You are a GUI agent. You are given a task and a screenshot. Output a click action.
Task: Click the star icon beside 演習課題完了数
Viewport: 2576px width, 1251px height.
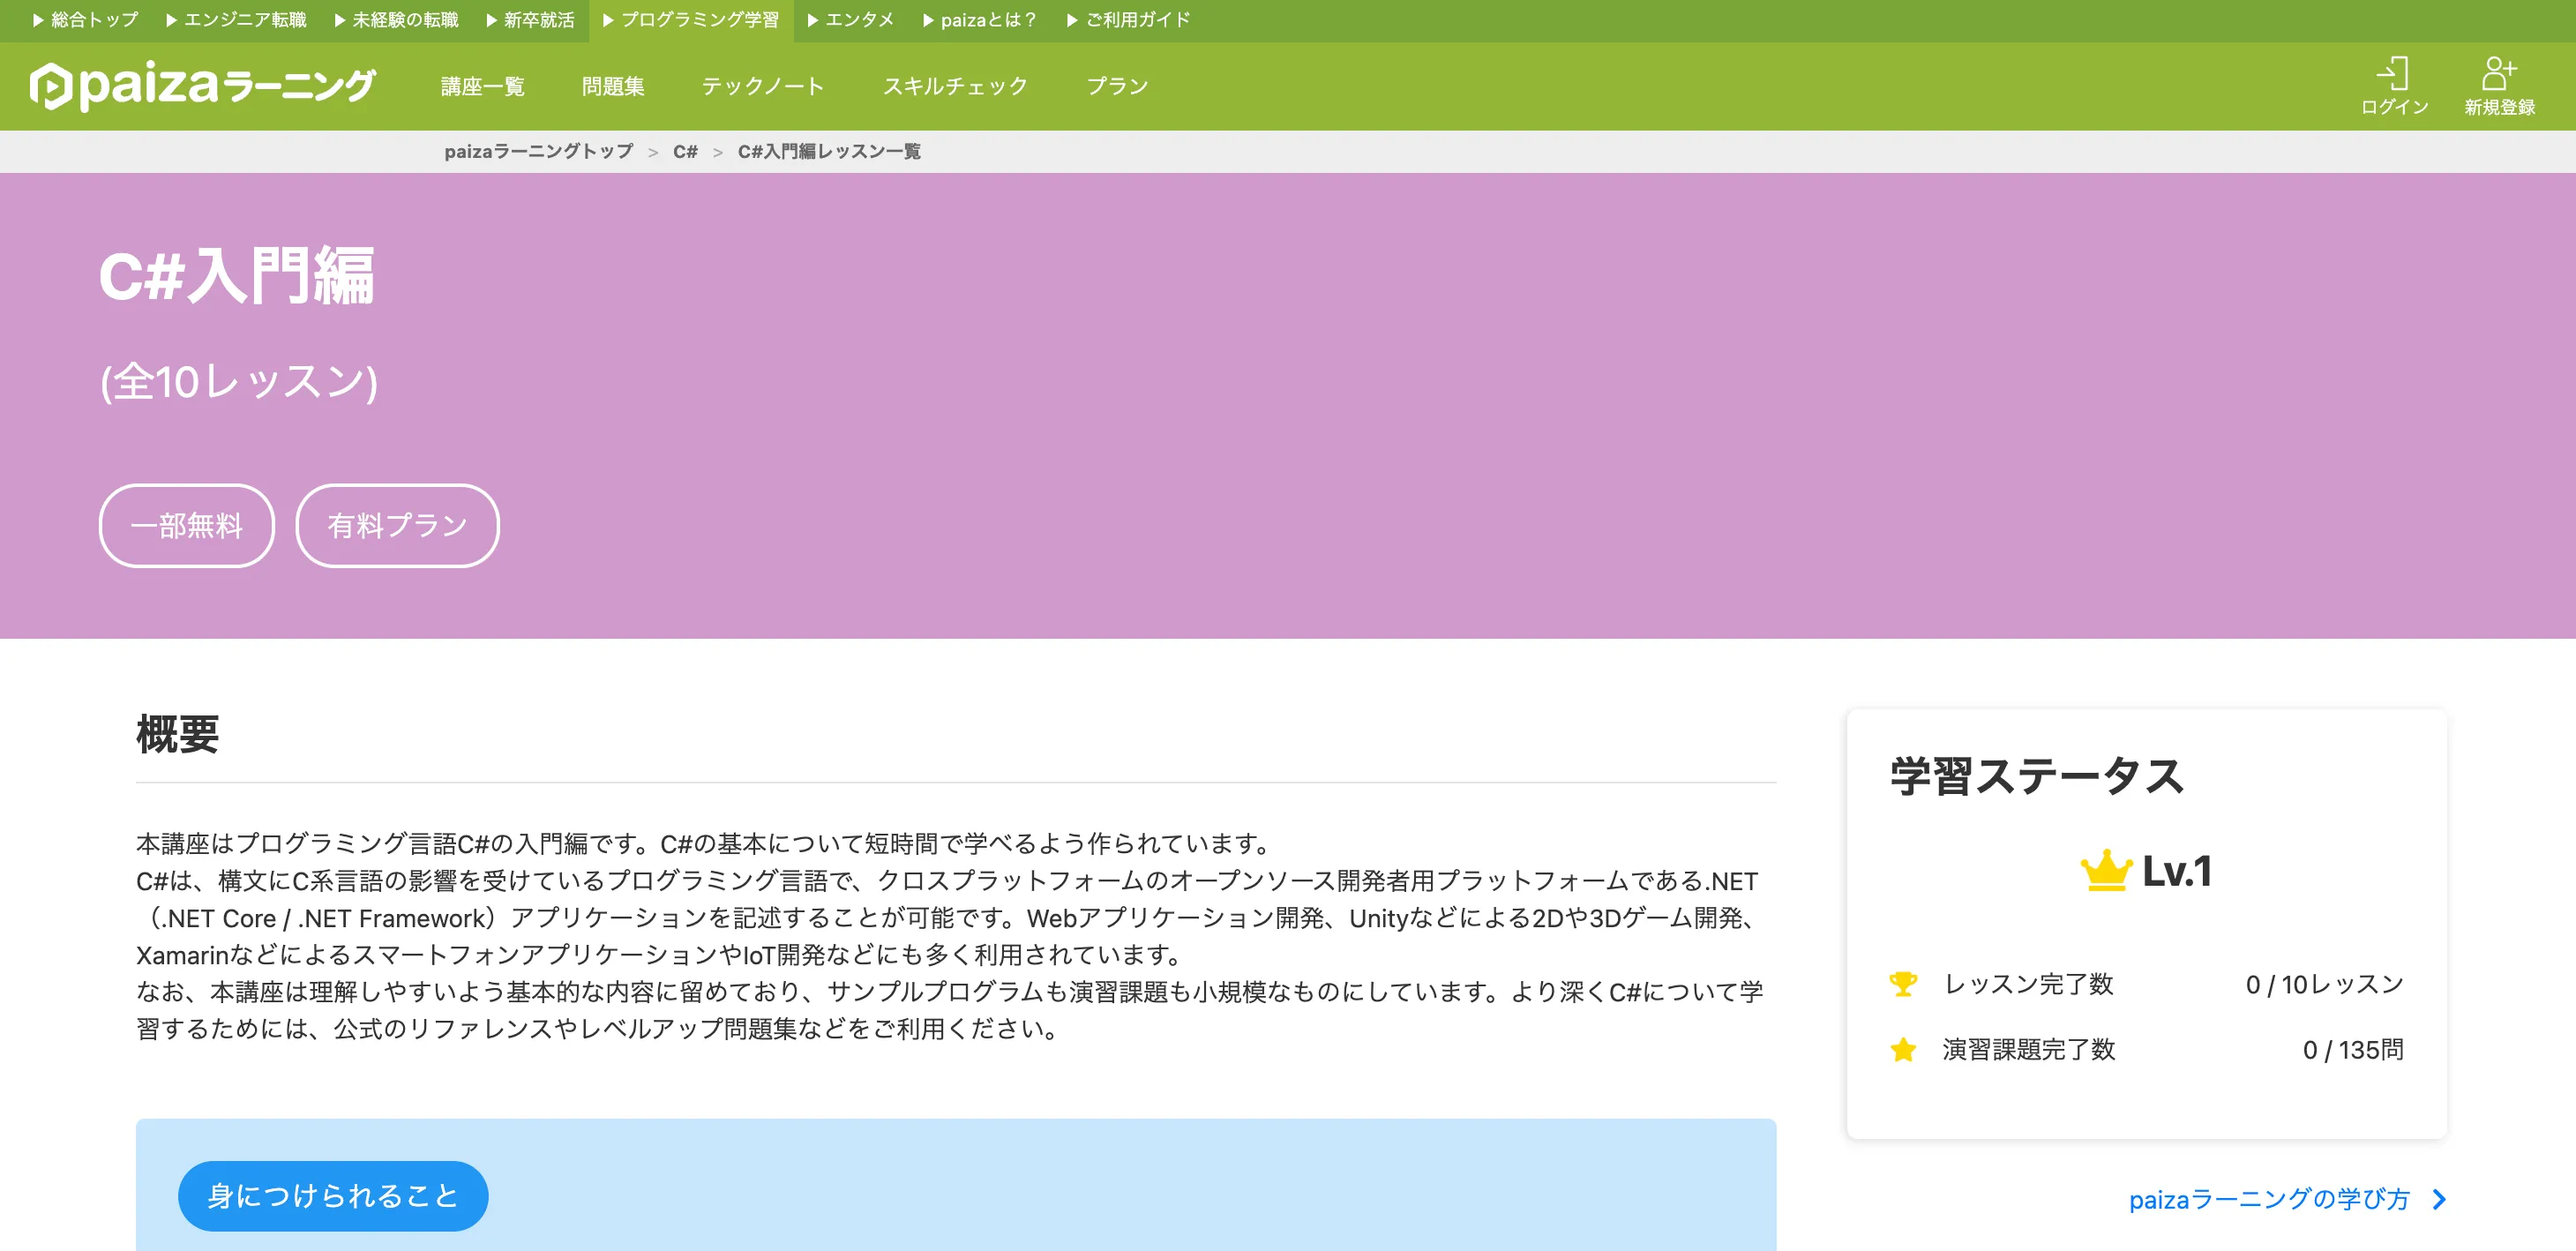point(1902,1049)
